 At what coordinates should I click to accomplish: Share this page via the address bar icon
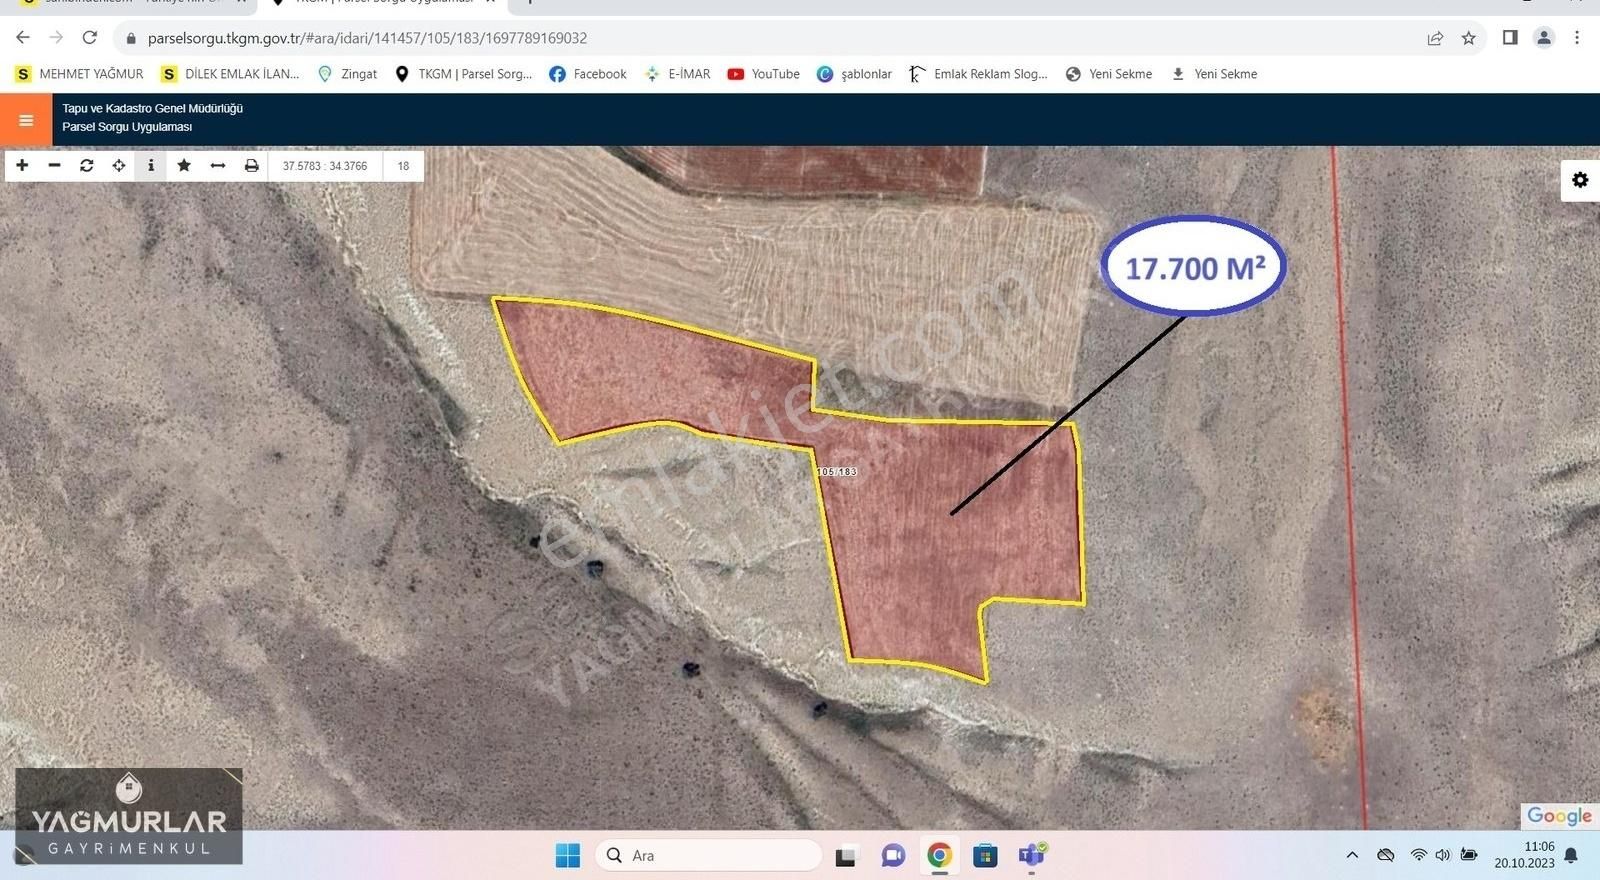1435,38
